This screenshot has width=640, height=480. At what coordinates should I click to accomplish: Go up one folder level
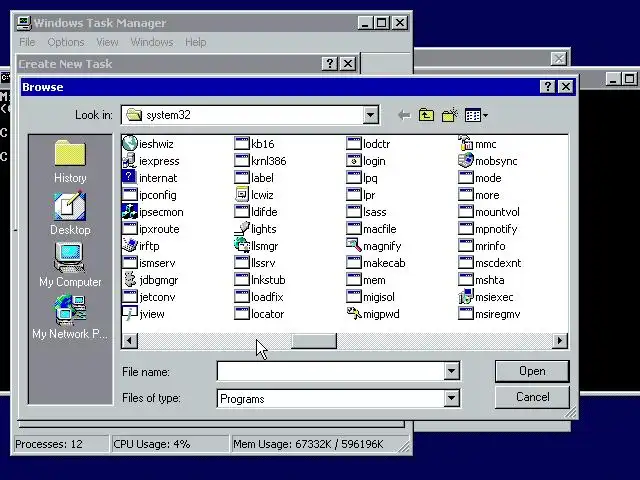(426, 115)
